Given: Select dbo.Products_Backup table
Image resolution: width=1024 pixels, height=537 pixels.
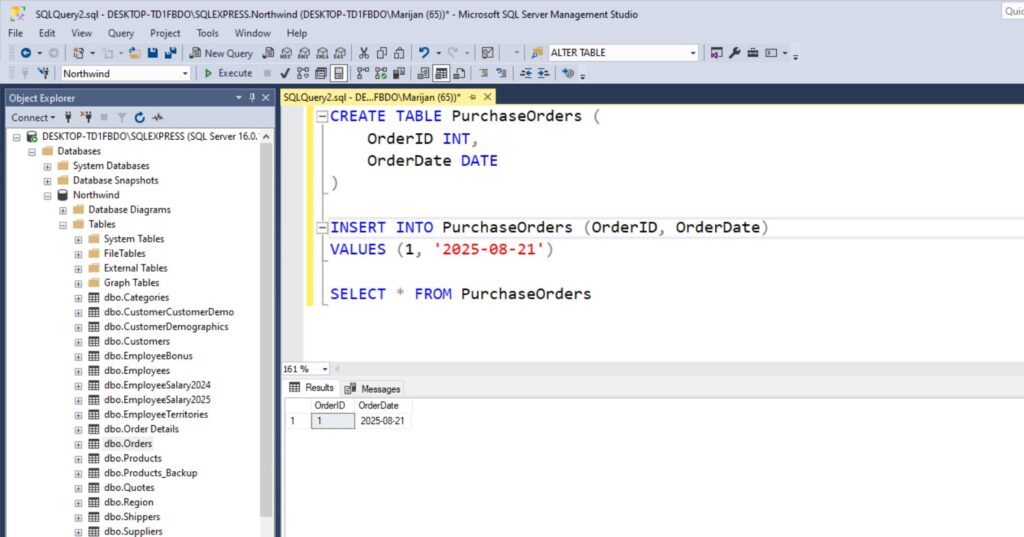Looking at the screenshot, I should [150, 473].
